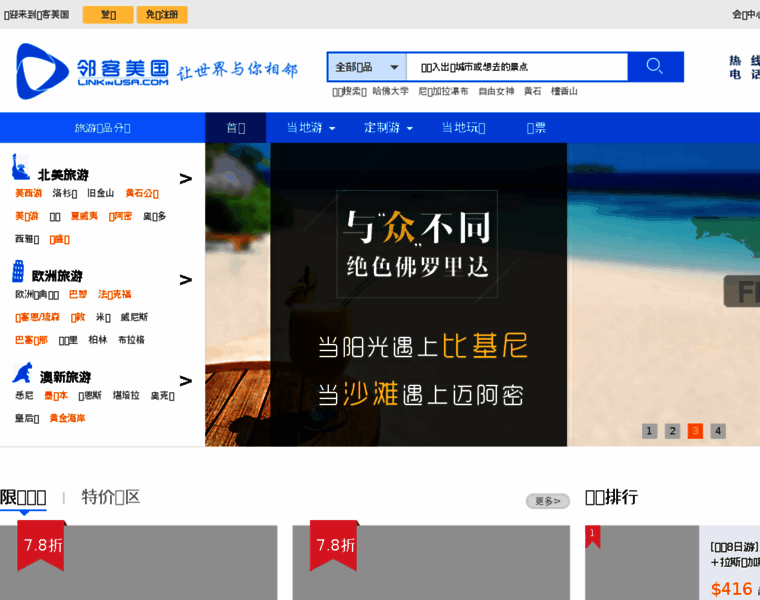Click the kangaroo 澳新旅游 icon
Image resolution: width=760 pixels, height=600 pixels.
tap(22, 373)
